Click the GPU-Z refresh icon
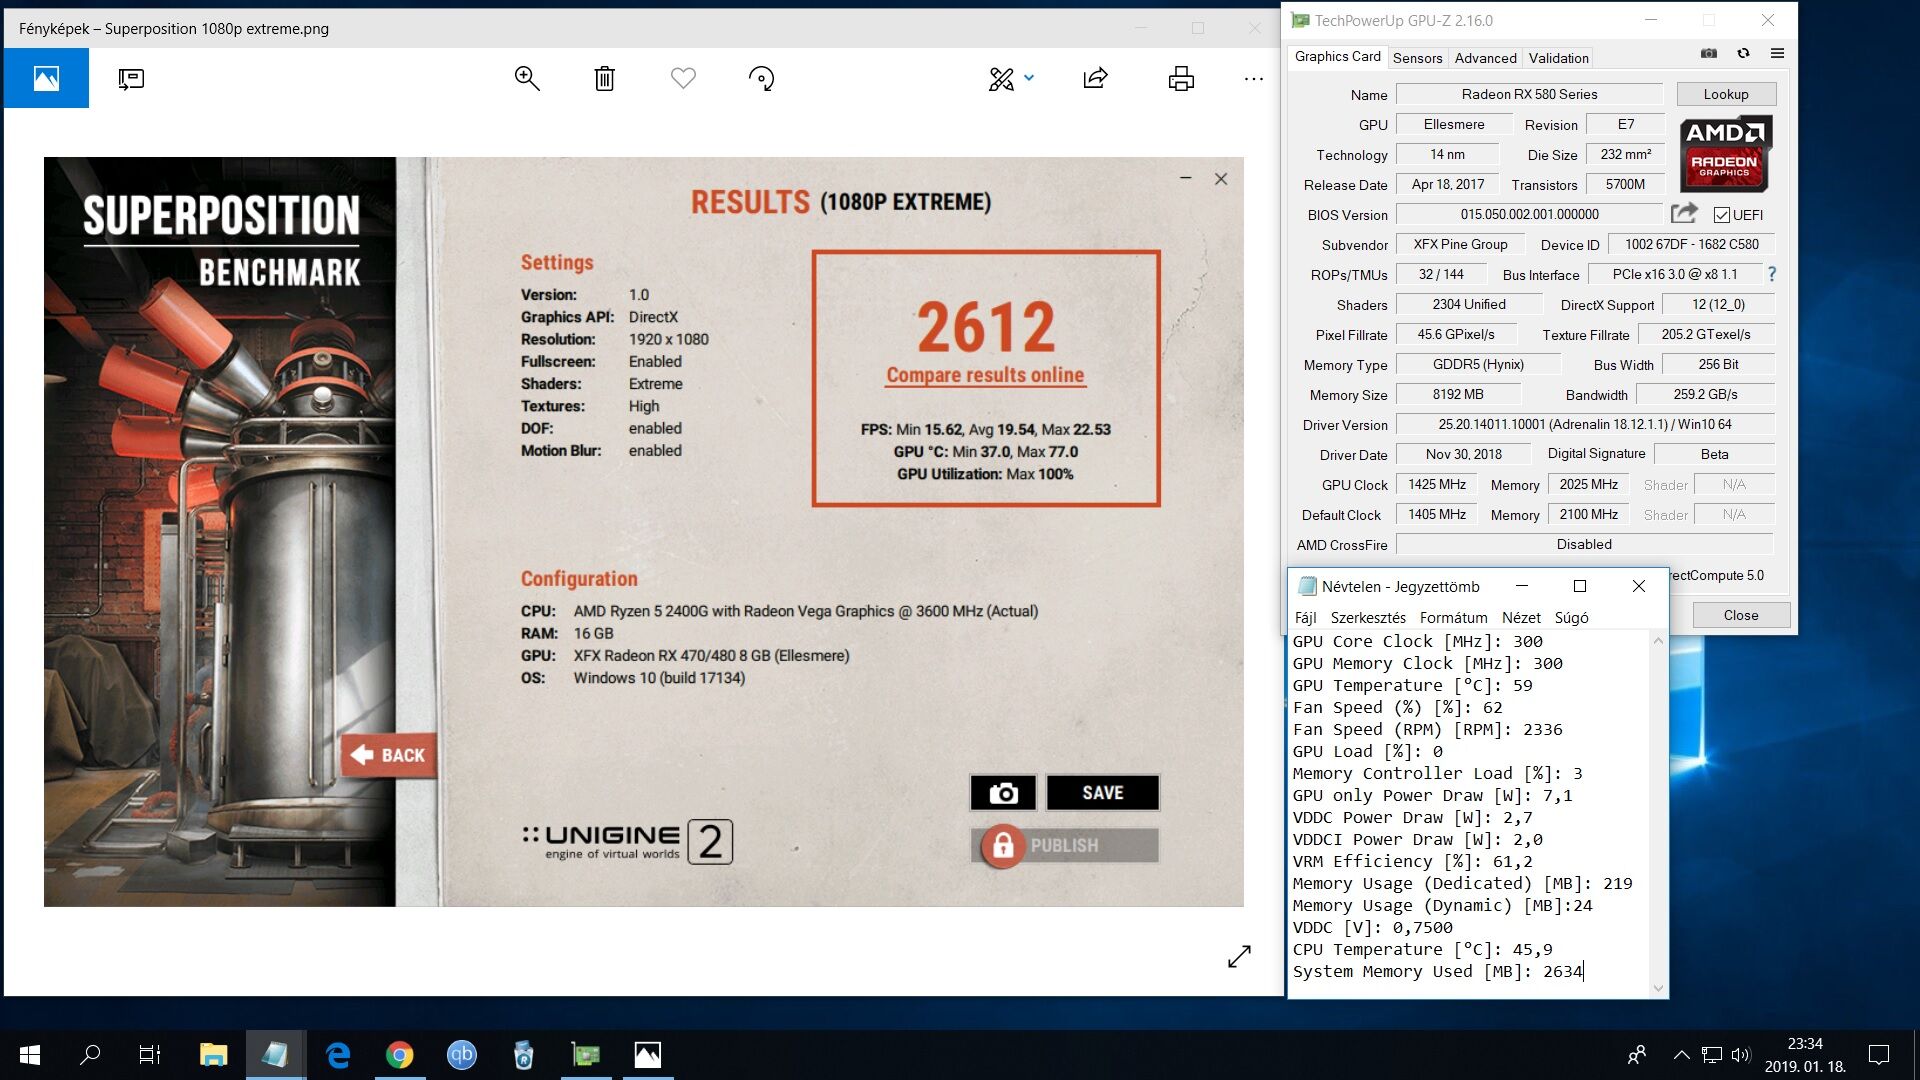This screenshot has width=1920, height=1080. click(1743, 53)
